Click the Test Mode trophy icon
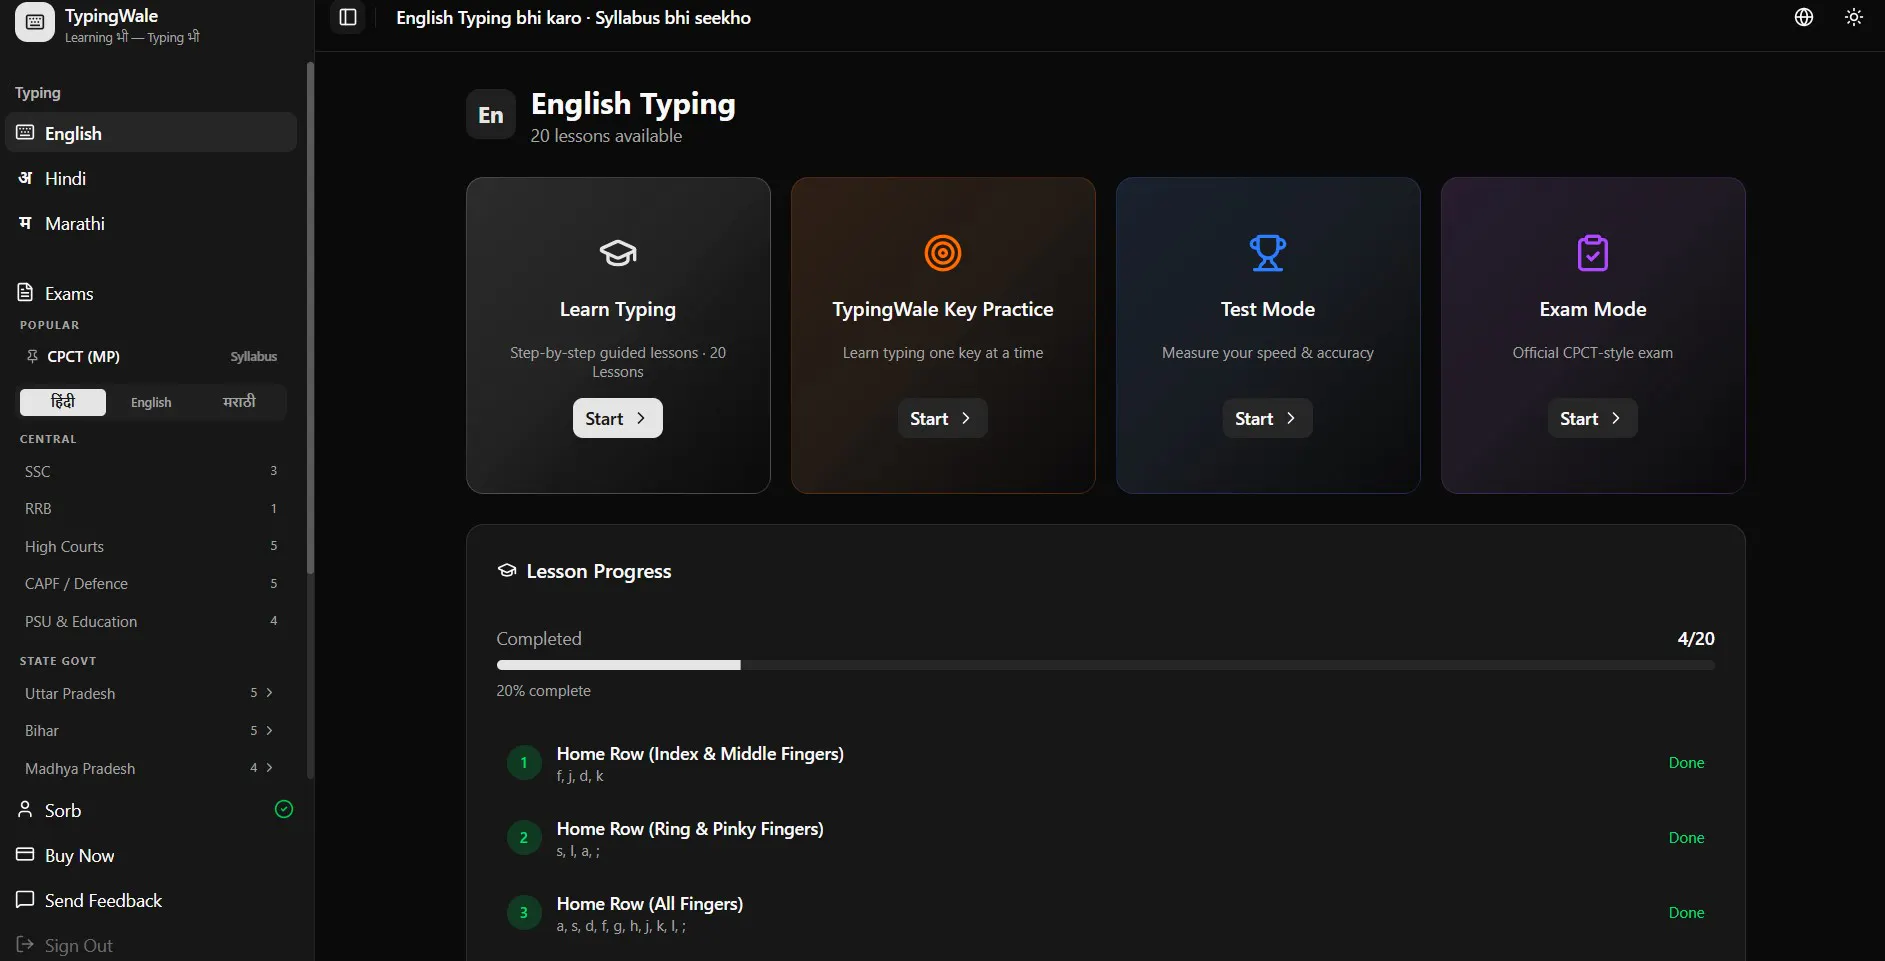 pyautogui.click(x=1268, y=253)
